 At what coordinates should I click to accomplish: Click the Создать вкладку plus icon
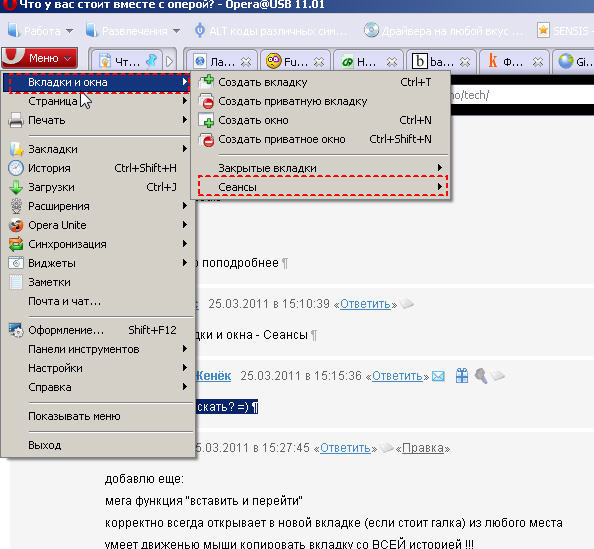click(207, 82)
